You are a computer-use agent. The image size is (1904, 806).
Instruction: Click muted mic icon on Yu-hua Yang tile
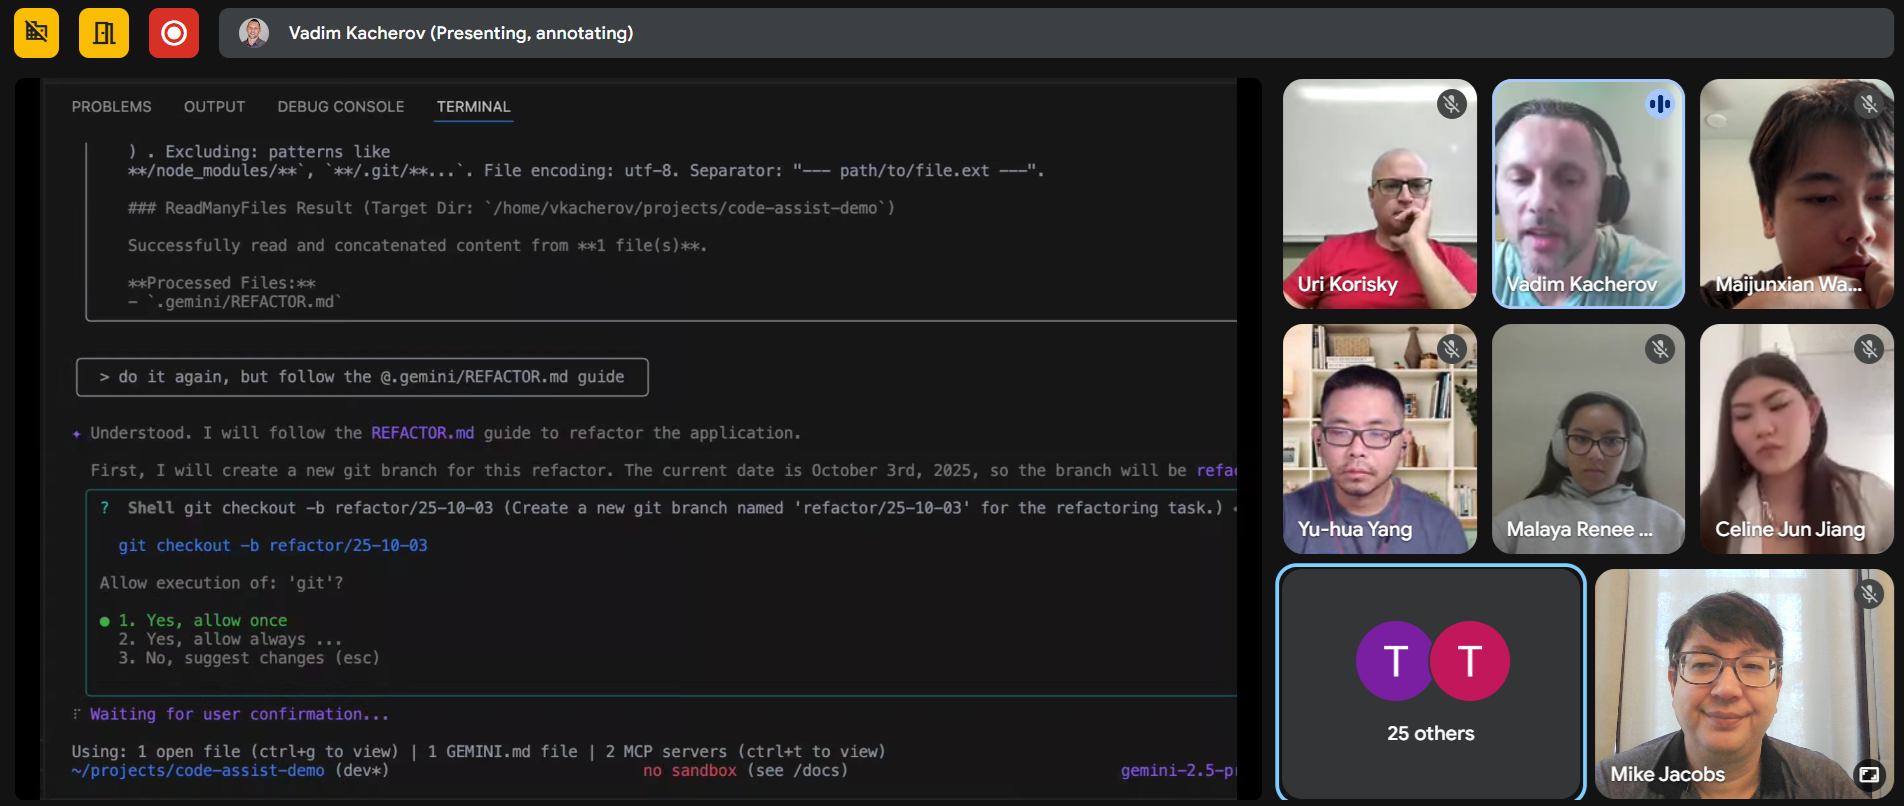[1451, 349]
